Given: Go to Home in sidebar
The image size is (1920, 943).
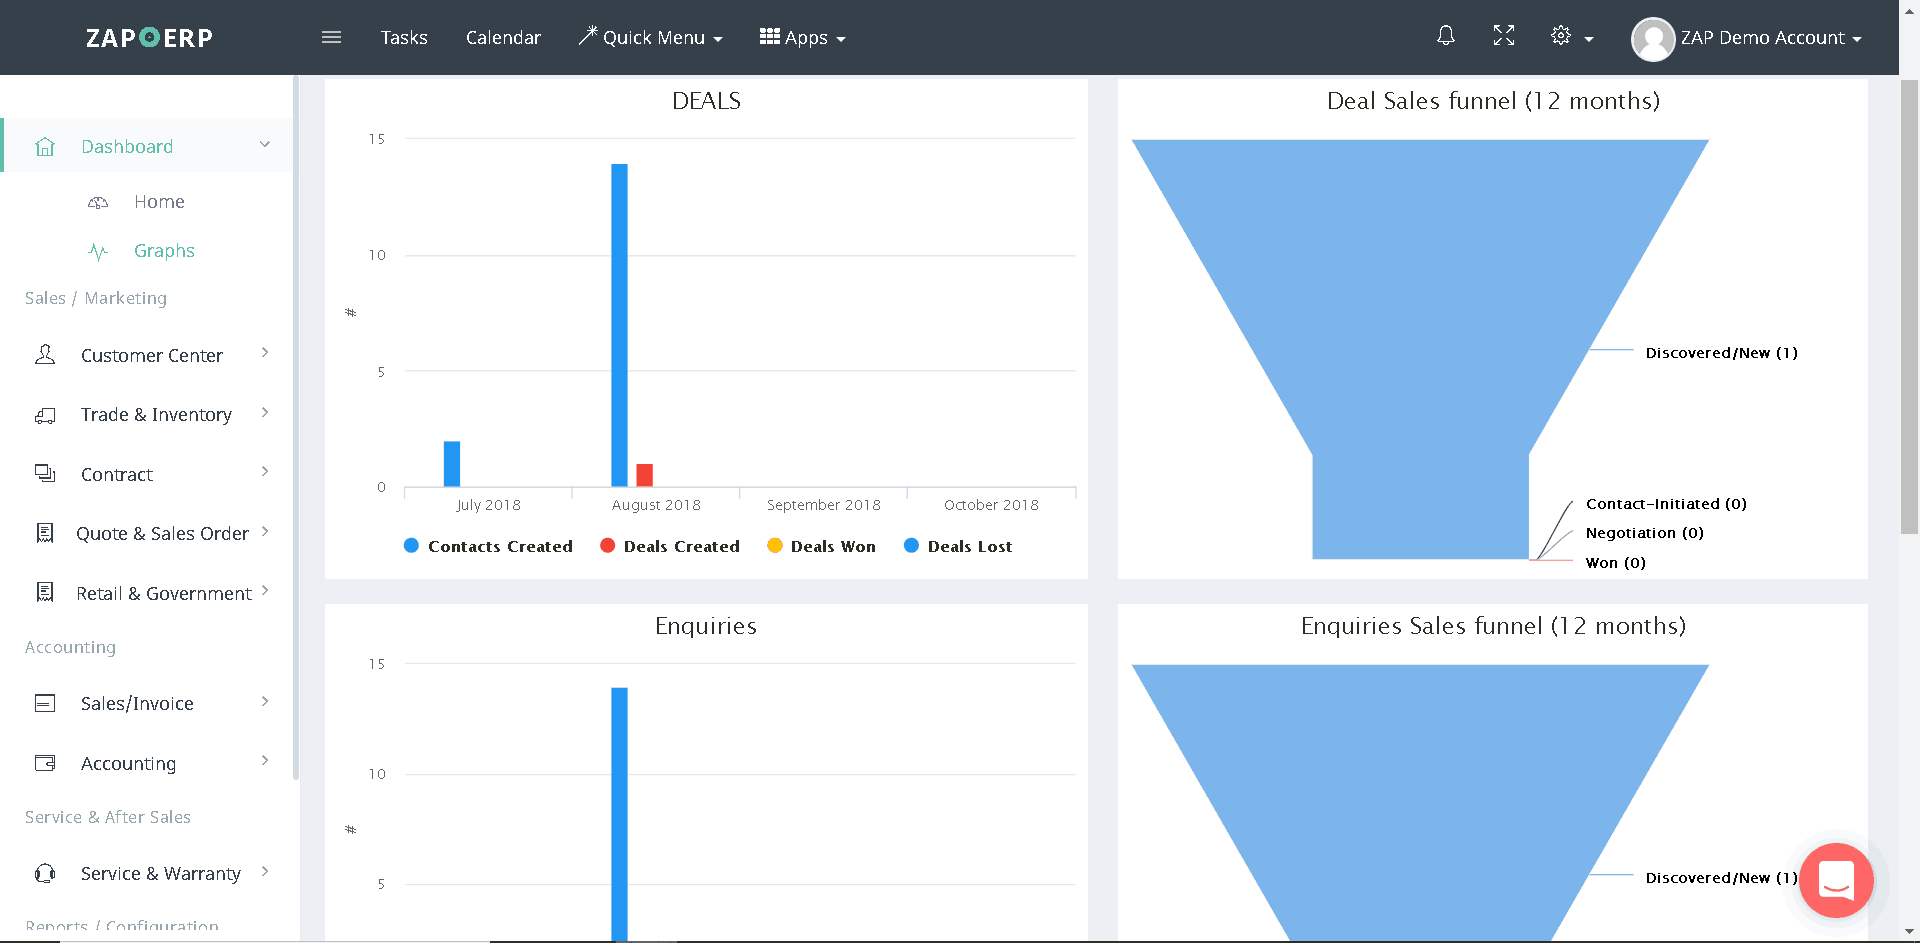Looking at the screenshot, I should (159, 202).
